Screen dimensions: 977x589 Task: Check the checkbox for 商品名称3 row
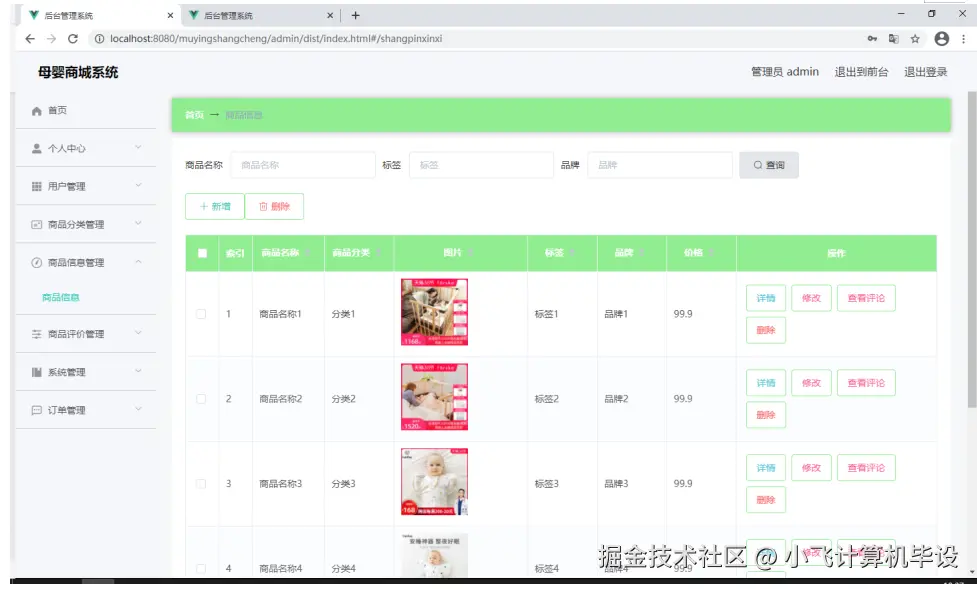click(199, 482)
